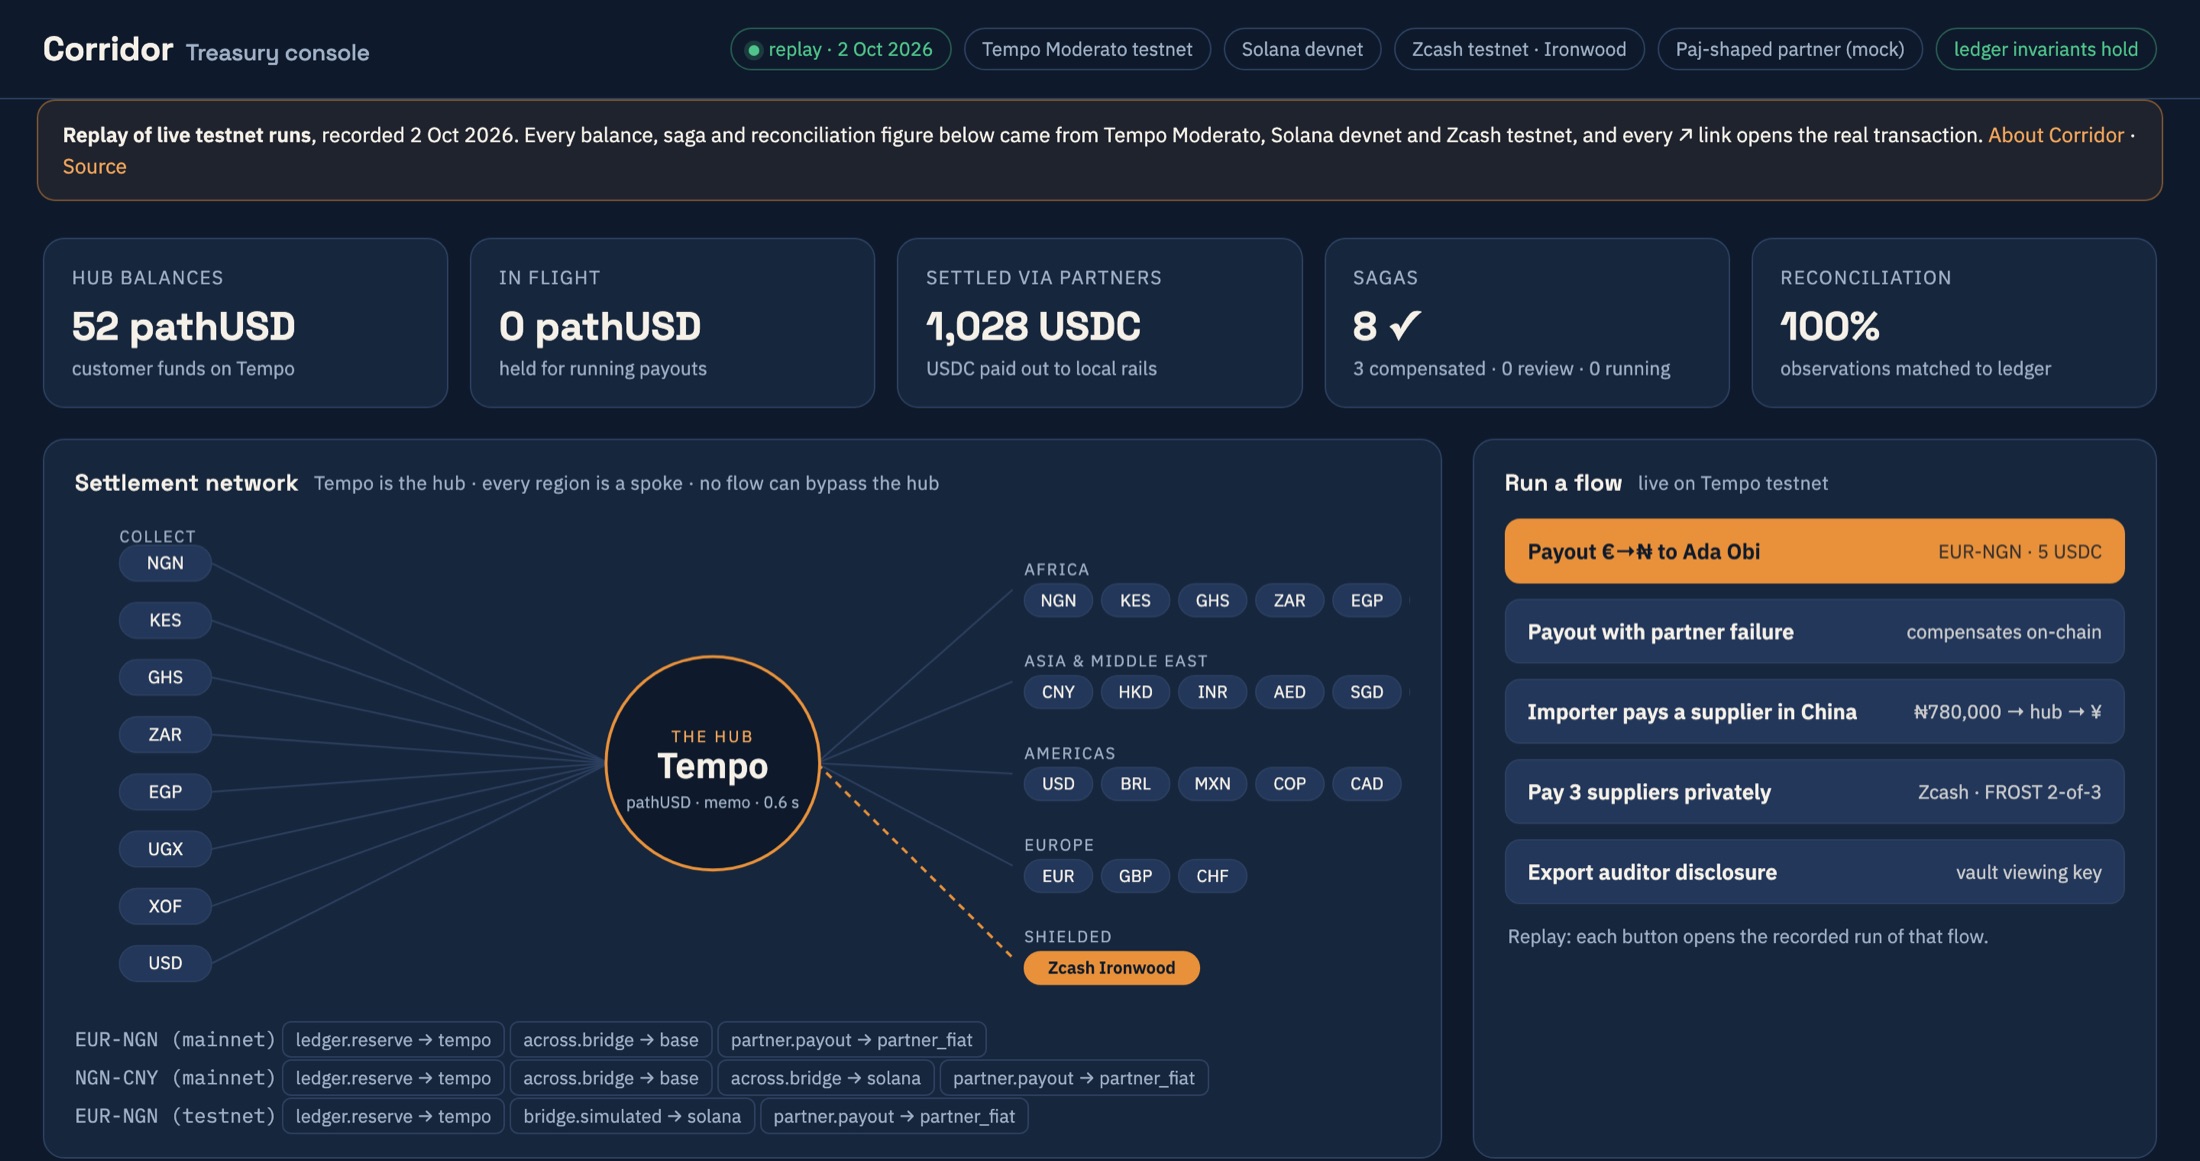Image resolution: width=2200 pixels, height=1161 pixels.
Task: Select the XOF collect chip
Action: 165,906
